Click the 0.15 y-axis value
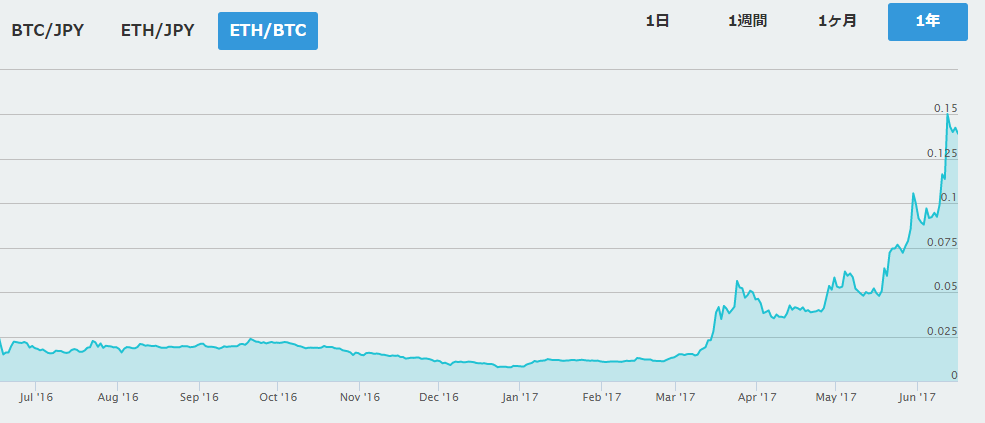Viewport: 985px width, 423px height. [x=945, y=108]
